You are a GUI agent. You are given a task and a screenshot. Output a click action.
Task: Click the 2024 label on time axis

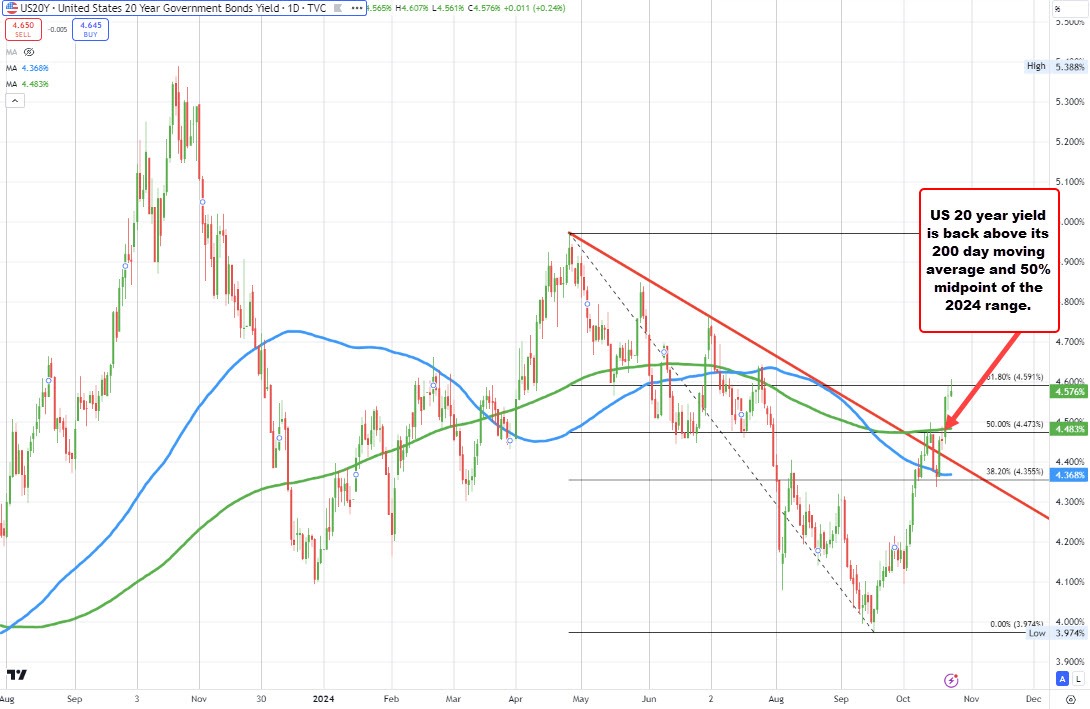[324, 699]
